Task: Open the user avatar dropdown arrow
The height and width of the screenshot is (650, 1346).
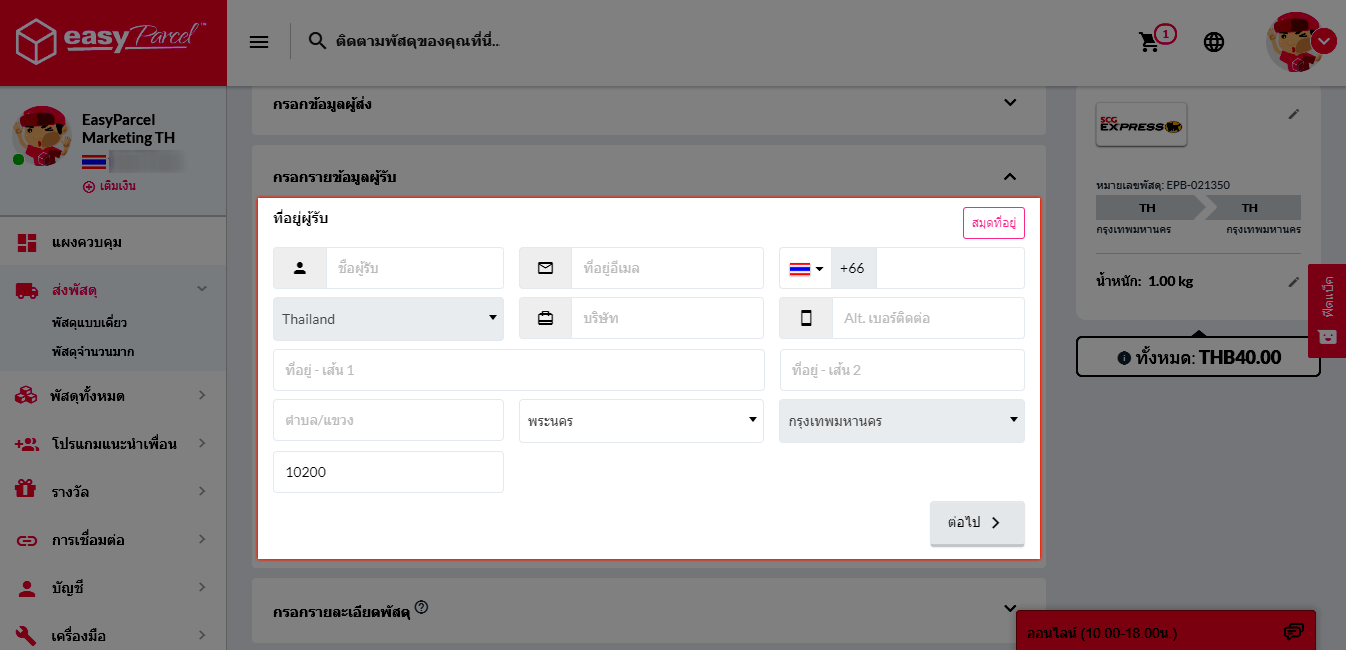Action: click(x=1324, y=41)
